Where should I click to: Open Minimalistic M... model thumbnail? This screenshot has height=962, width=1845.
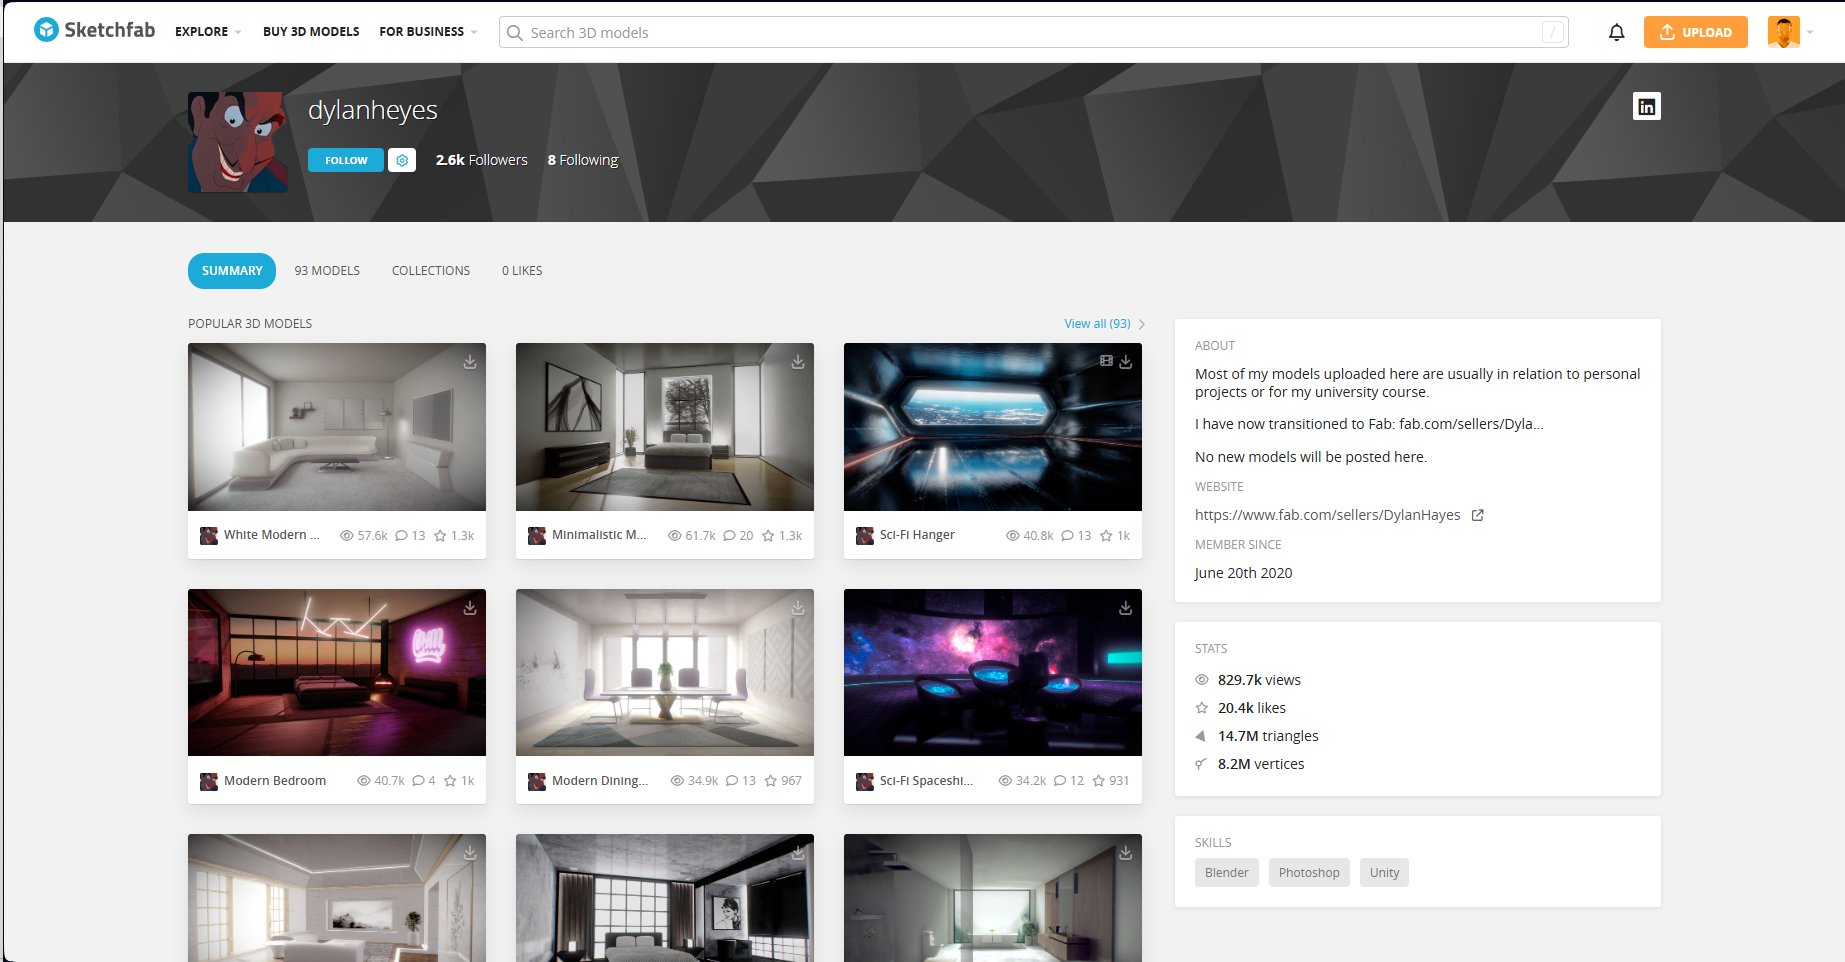pos(665,427)
